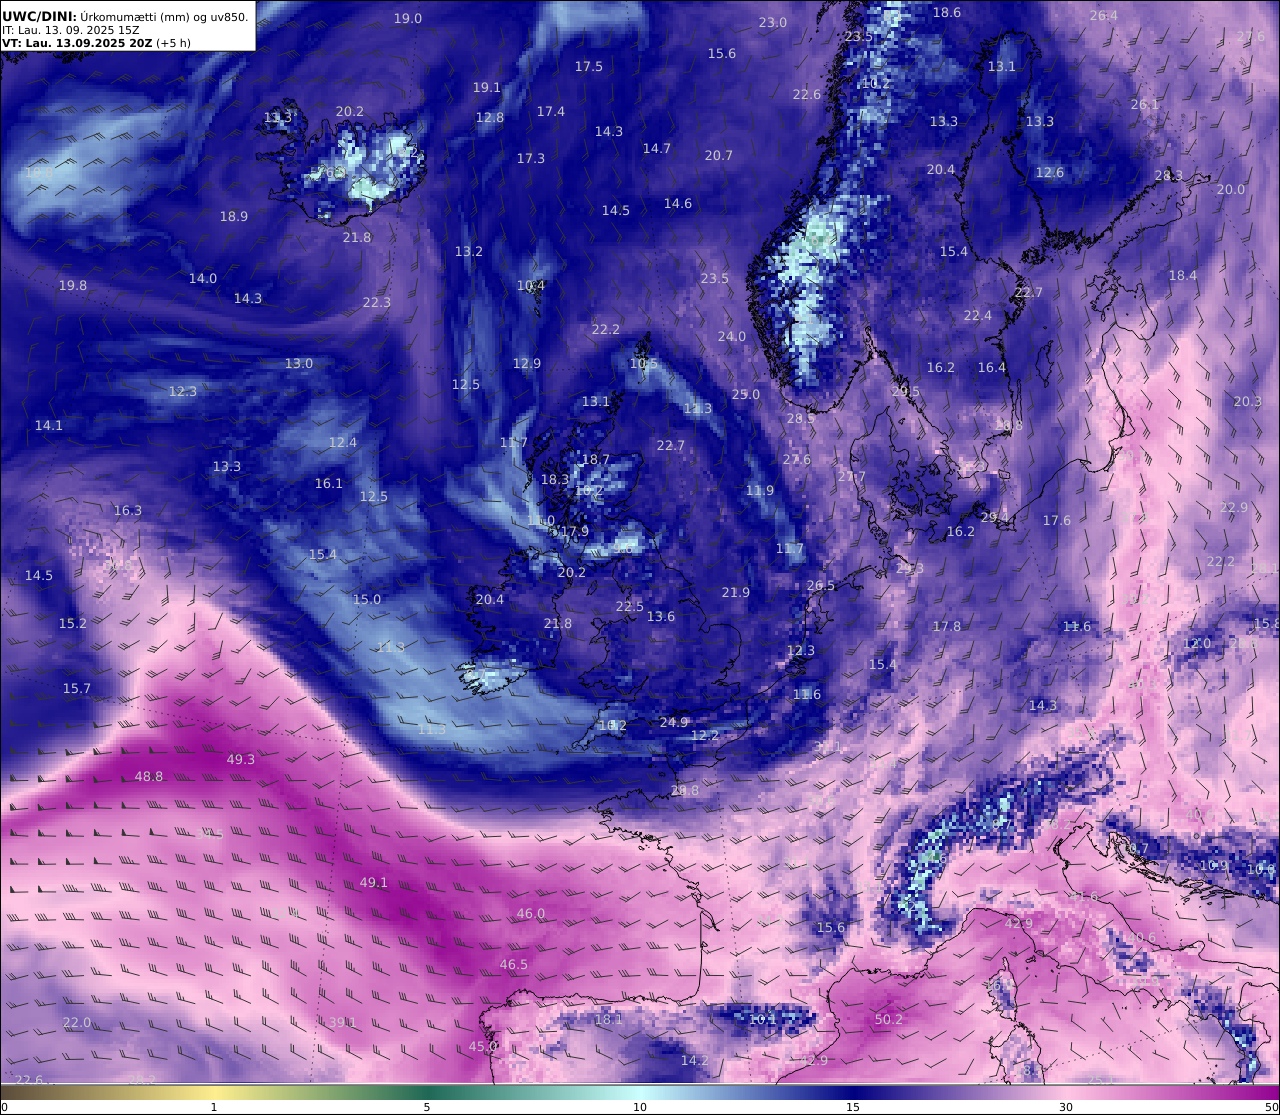Click the 25.0 value label

pyautogui.click(x=745, y=395)
